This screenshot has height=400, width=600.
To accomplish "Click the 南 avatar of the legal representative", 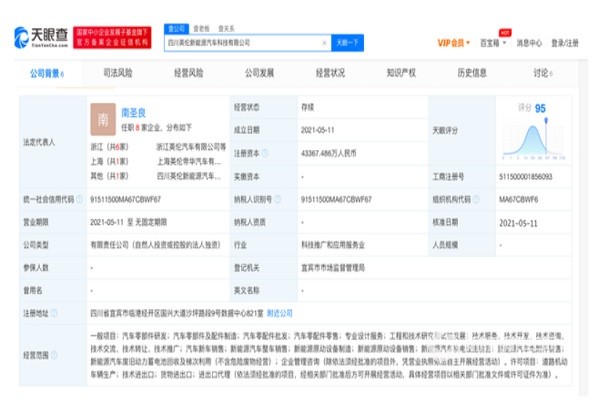I will click(103, 119).
